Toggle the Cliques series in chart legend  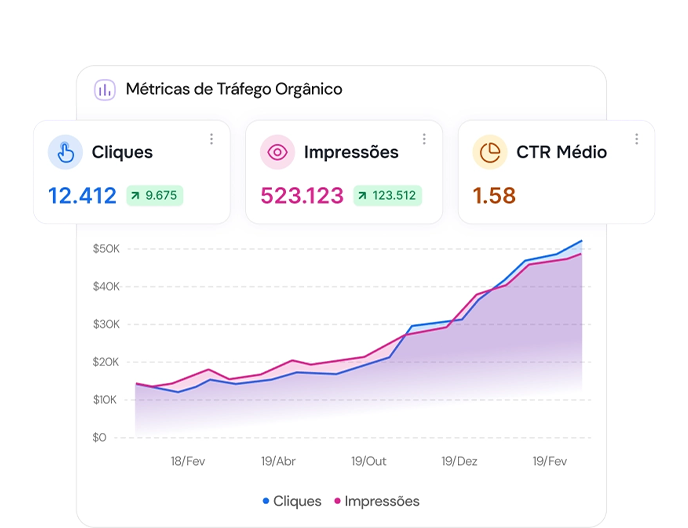click(x=297, y=501)
